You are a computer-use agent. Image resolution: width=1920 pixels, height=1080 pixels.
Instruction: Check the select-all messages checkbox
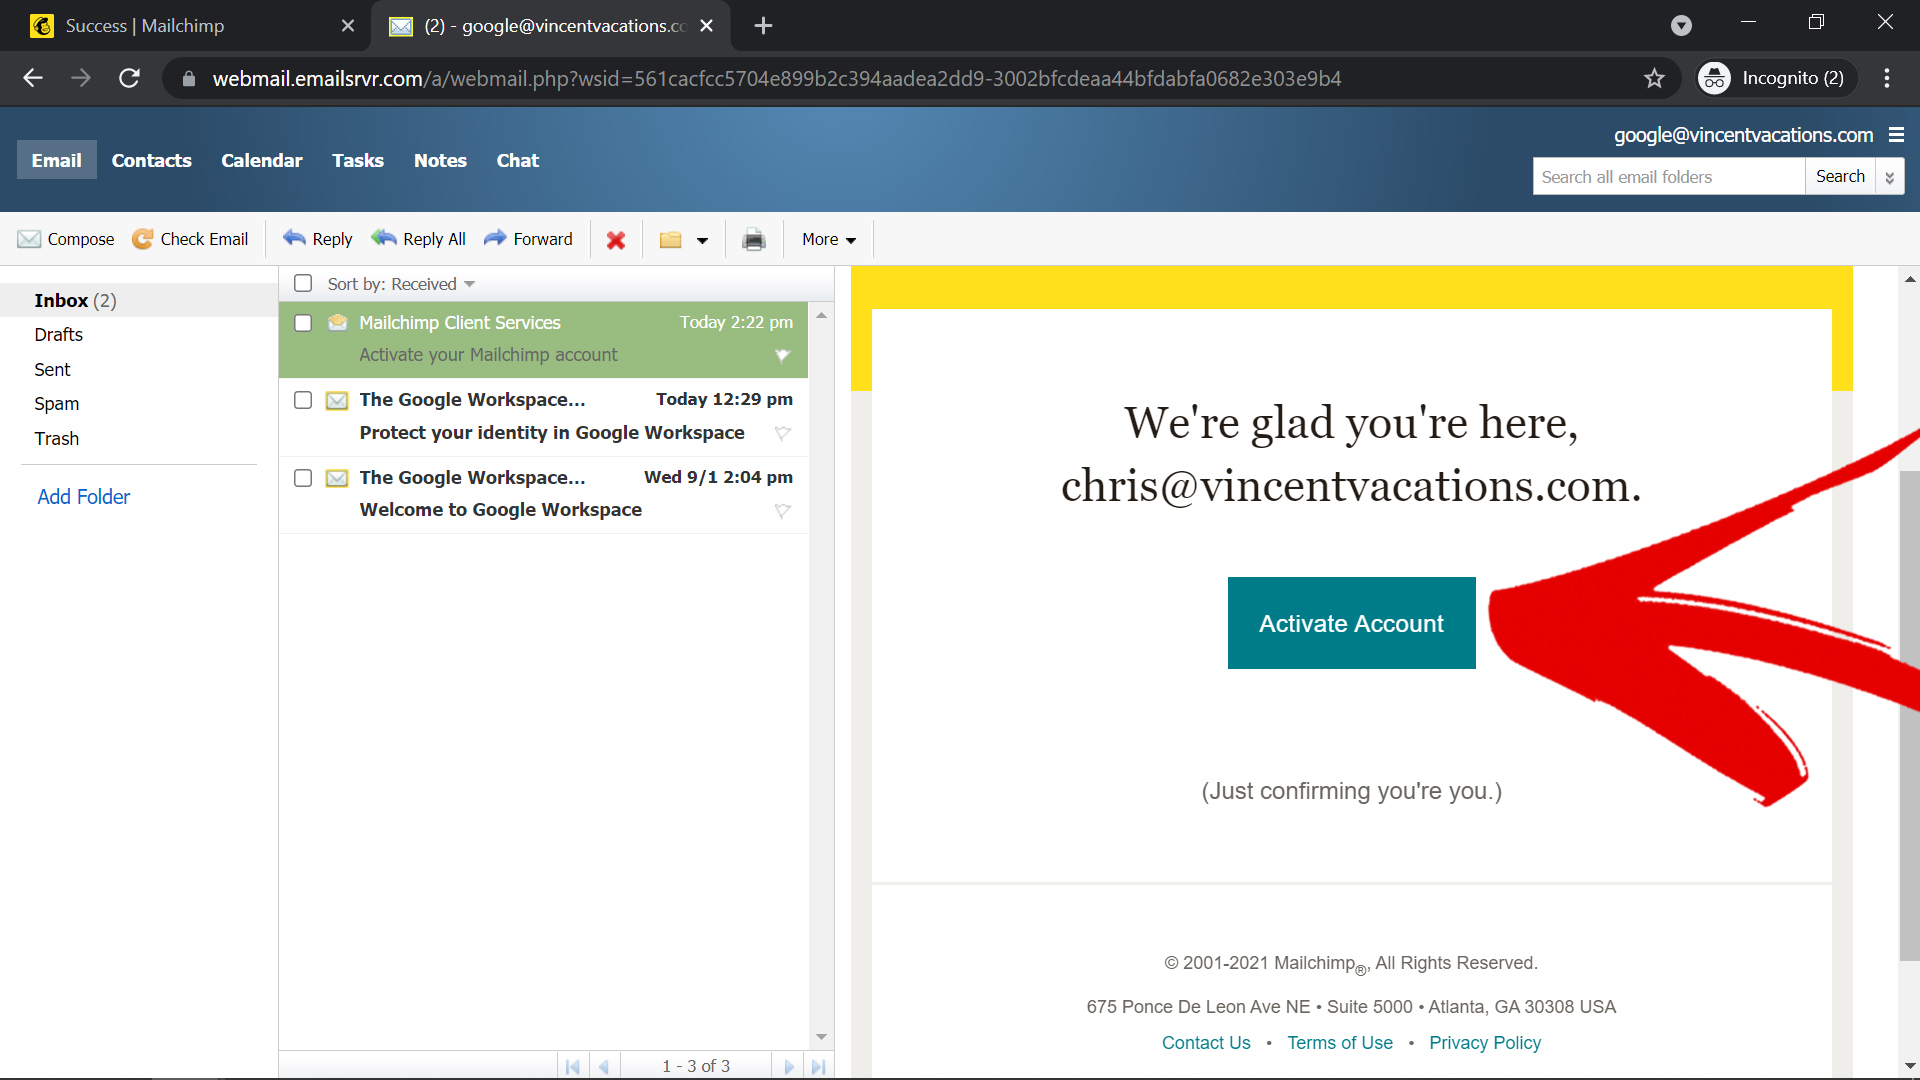[303, 284]
